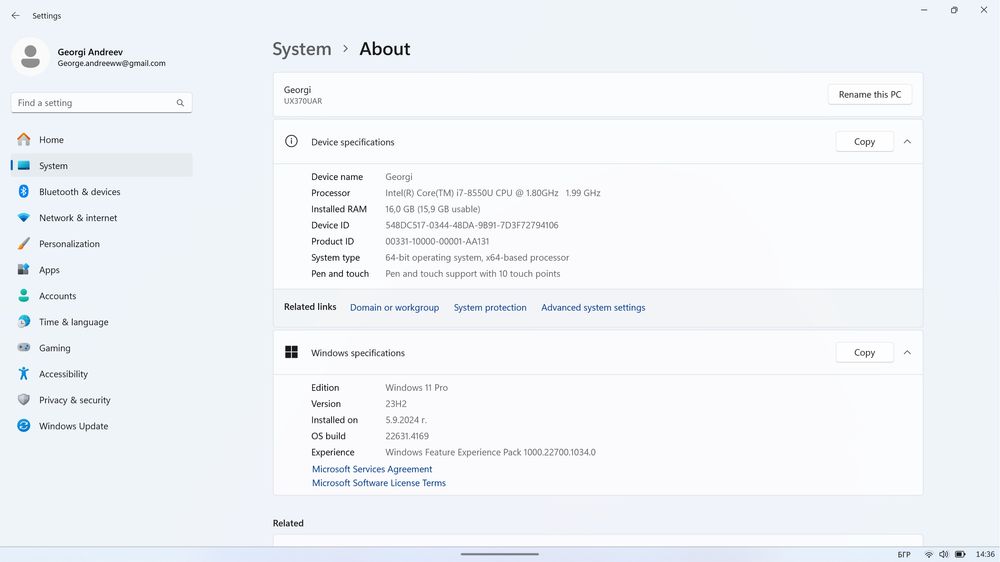
Task: Click the Gaming controller icon
Action: point(24,348)
